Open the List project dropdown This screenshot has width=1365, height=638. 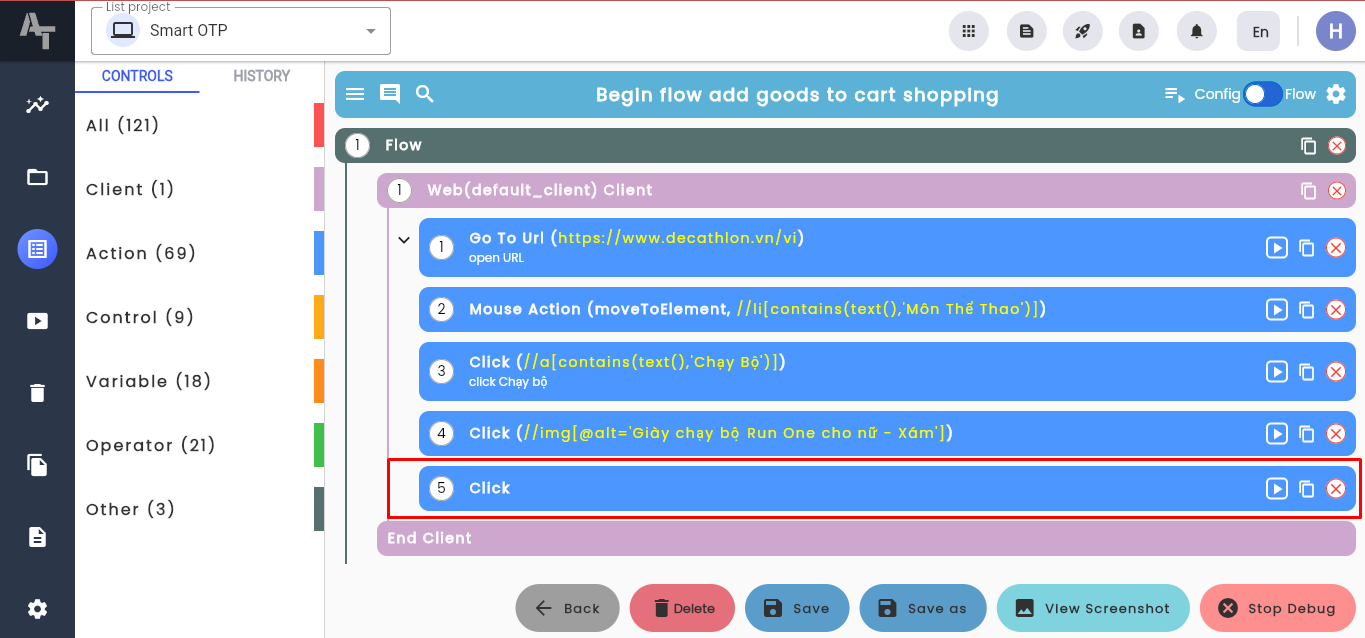241,31
